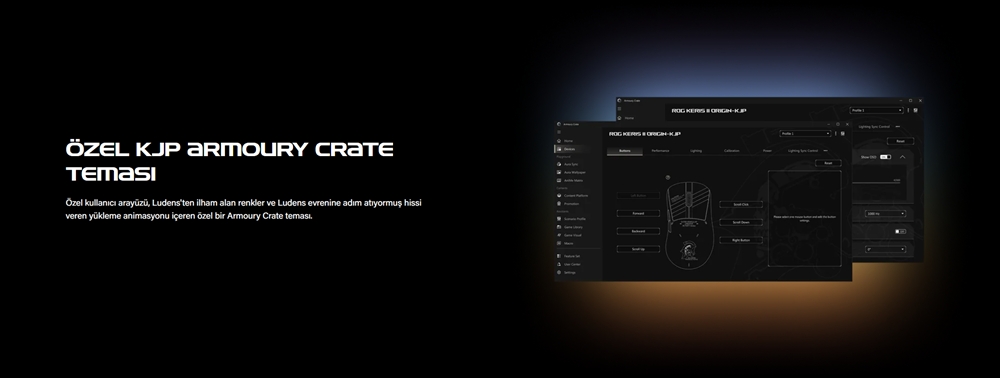Click the button settings panel
The width and height of the screenshot is (1000, 378).
[x=805, y=218]
